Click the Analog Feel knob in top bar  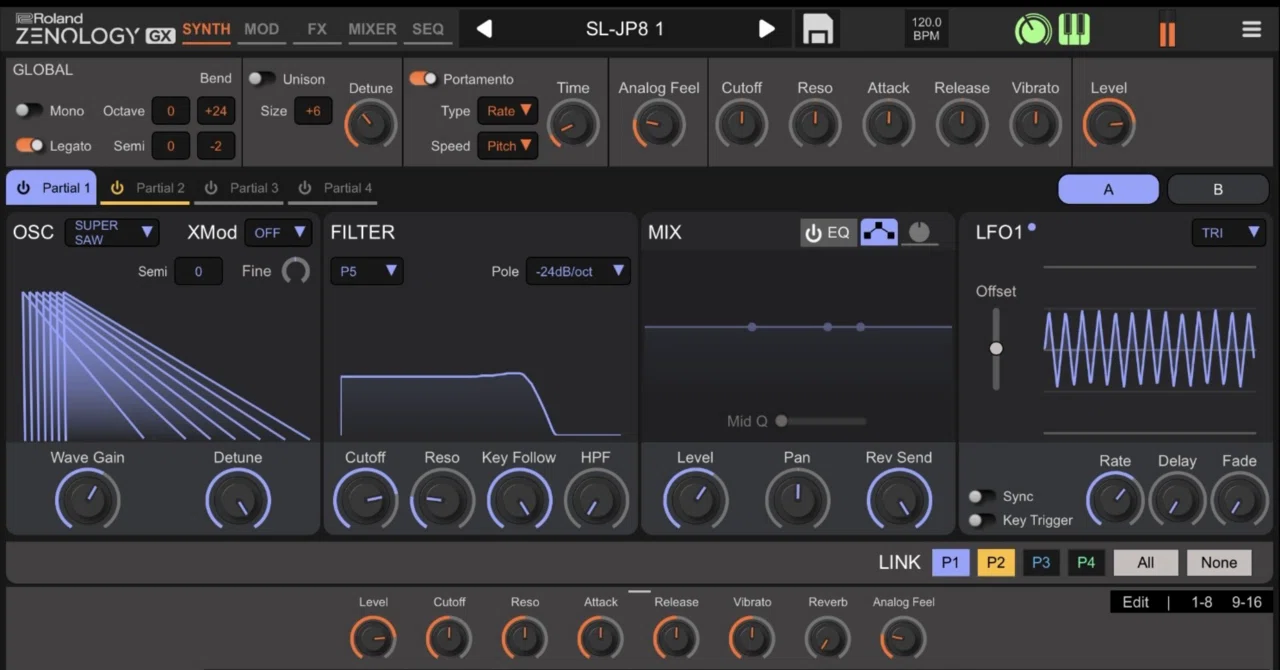coord(658,124)
